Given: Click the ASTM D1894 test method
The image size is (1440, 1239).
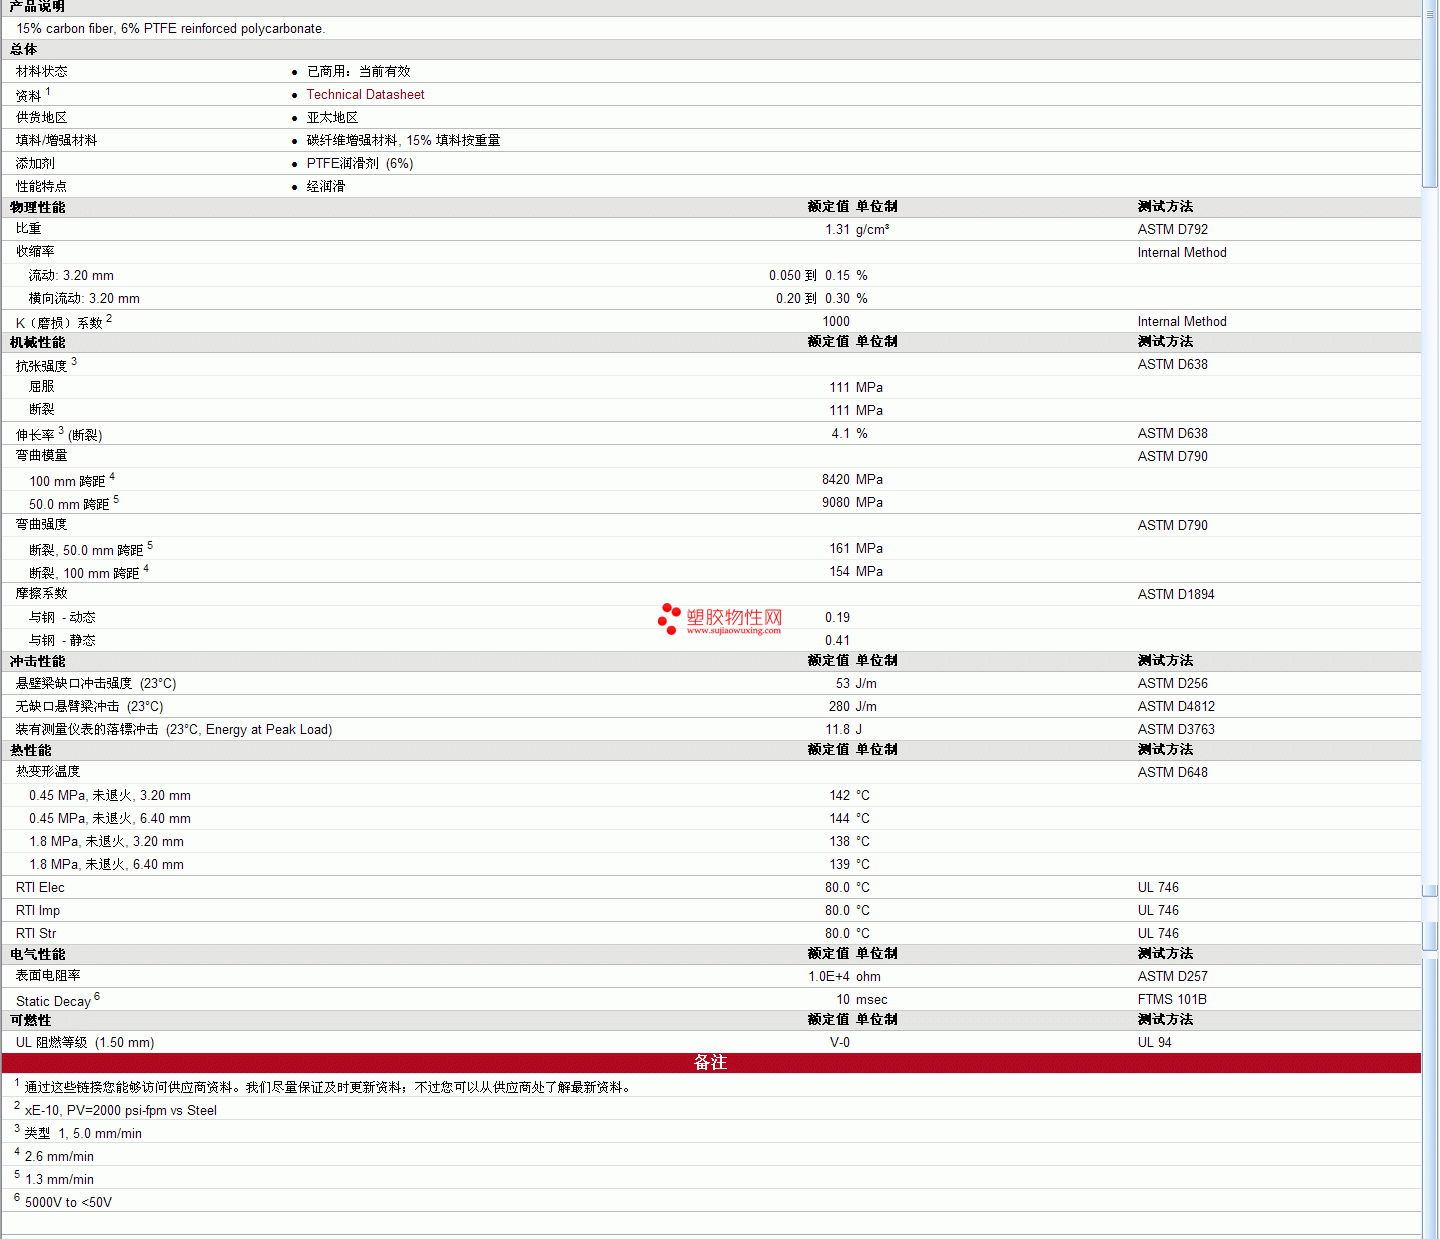Looking at the screenshot, I should click(1175, 595).
